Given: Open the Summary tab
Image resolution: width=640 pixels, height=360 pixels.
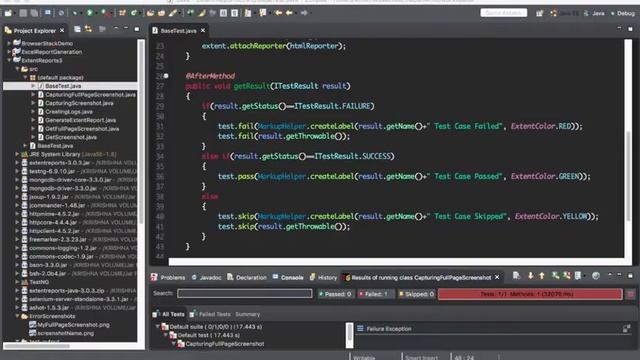Looking at the screenshot, I should pyautogui.click(x=247, y=314).
